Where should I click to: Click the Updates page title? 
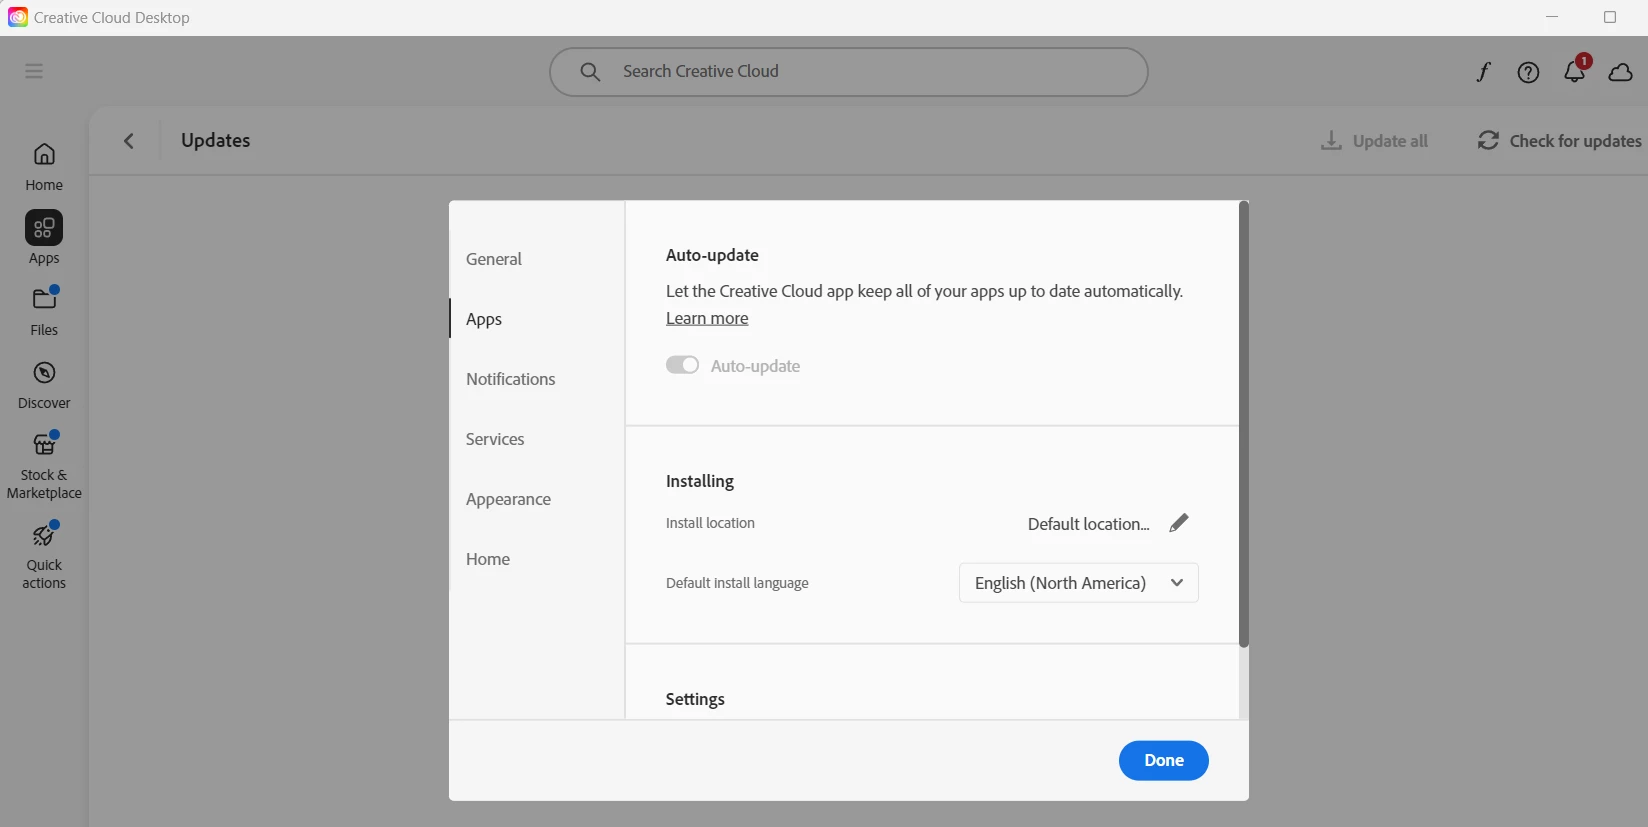(216, 141)
